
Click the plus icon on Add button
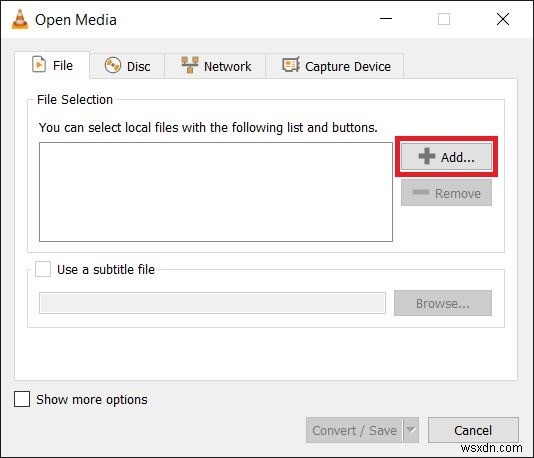[x=427, y=156]
